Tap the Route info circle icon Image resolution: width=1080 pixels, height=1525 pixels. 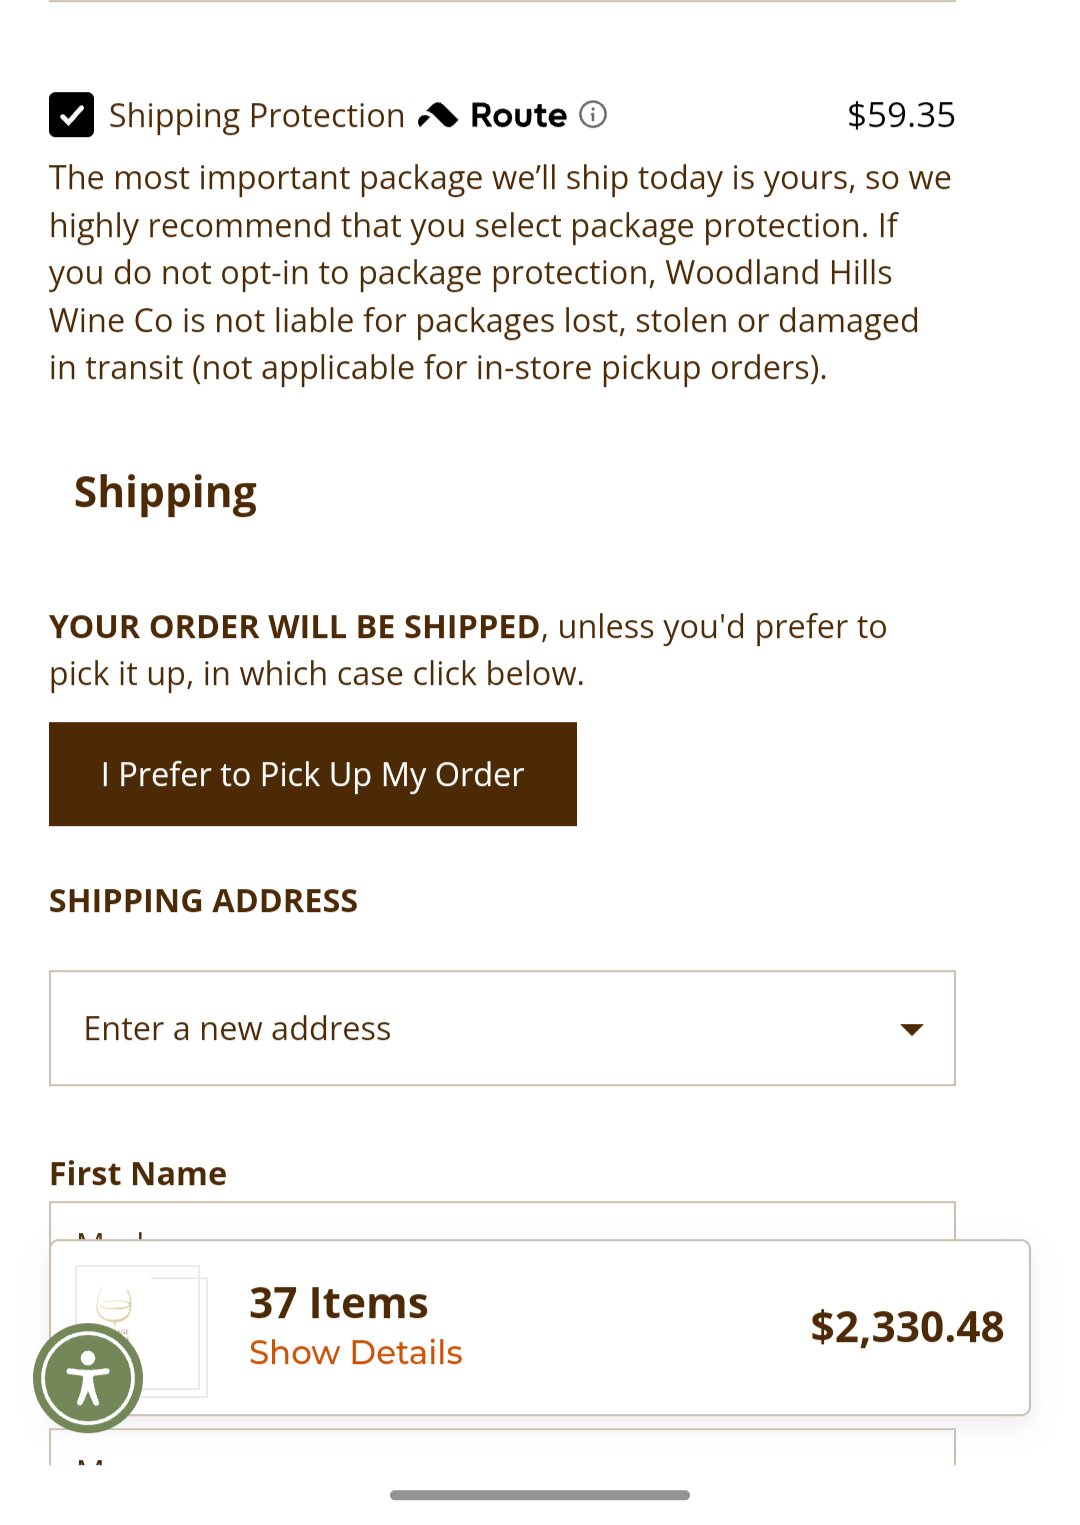[593, 115]
